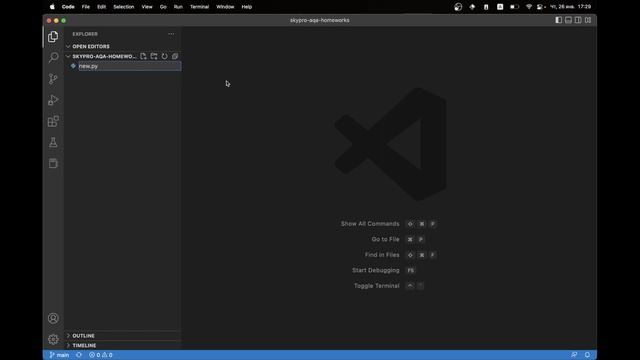Open the Selection menu
The height and width of the screenshot is (360, 640).
(124, 7)
